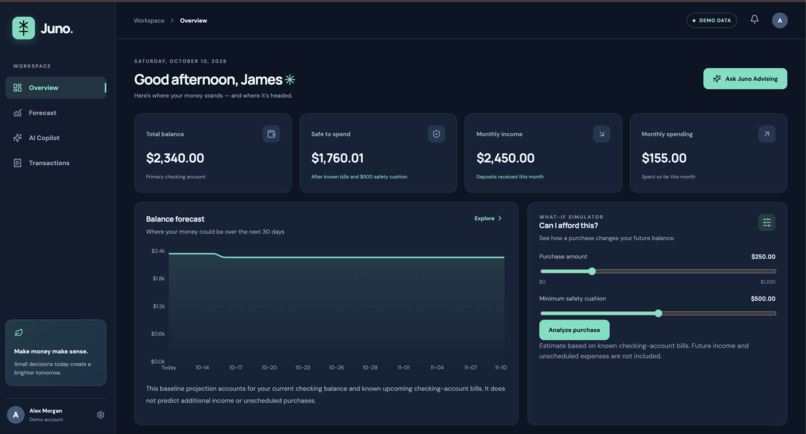Click the Balance forecast chart area
Image resolution: width=806 pixels, height=434 pixels.
[x=336, y=308]
